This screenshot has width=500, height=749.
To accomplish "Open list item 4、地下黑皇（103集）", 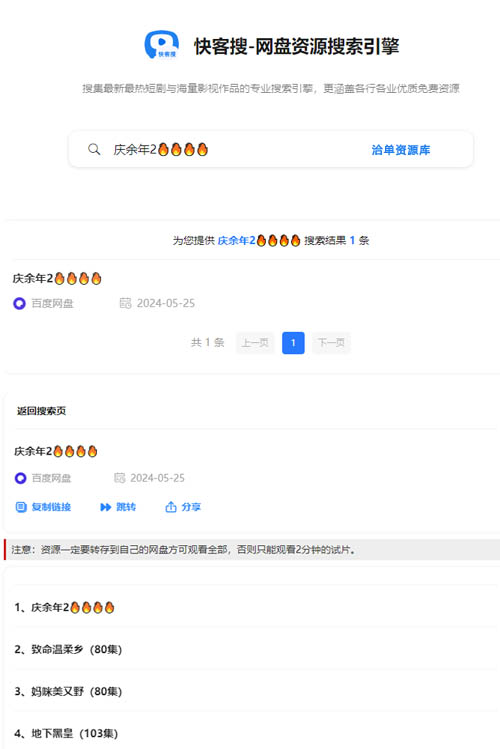I will (x=66, y=733).
